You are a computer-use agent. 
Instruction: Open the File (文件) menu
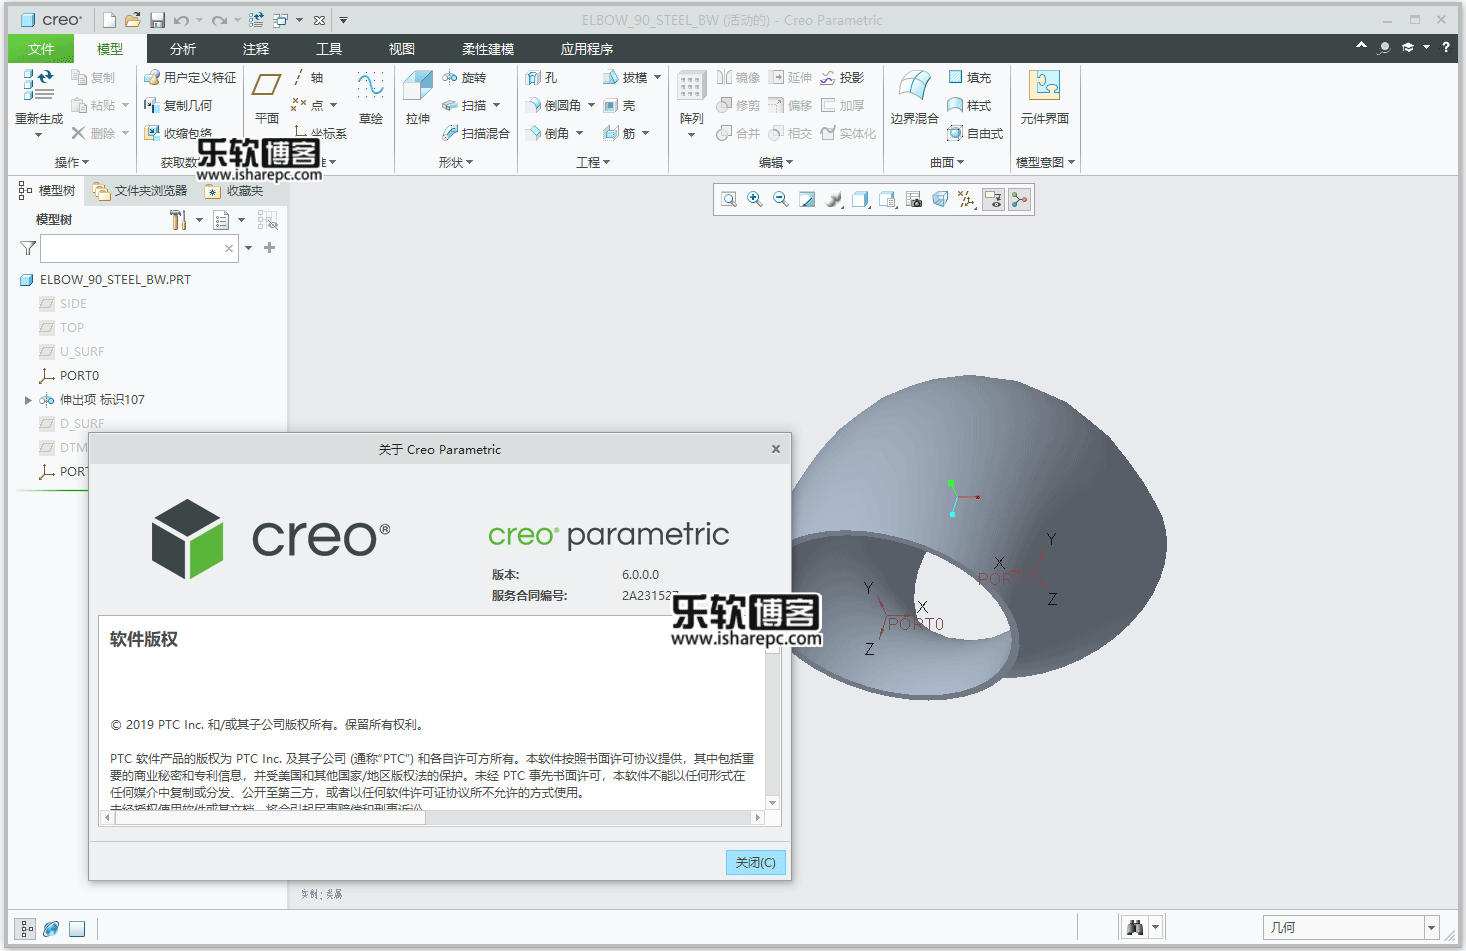pos(41,49)
